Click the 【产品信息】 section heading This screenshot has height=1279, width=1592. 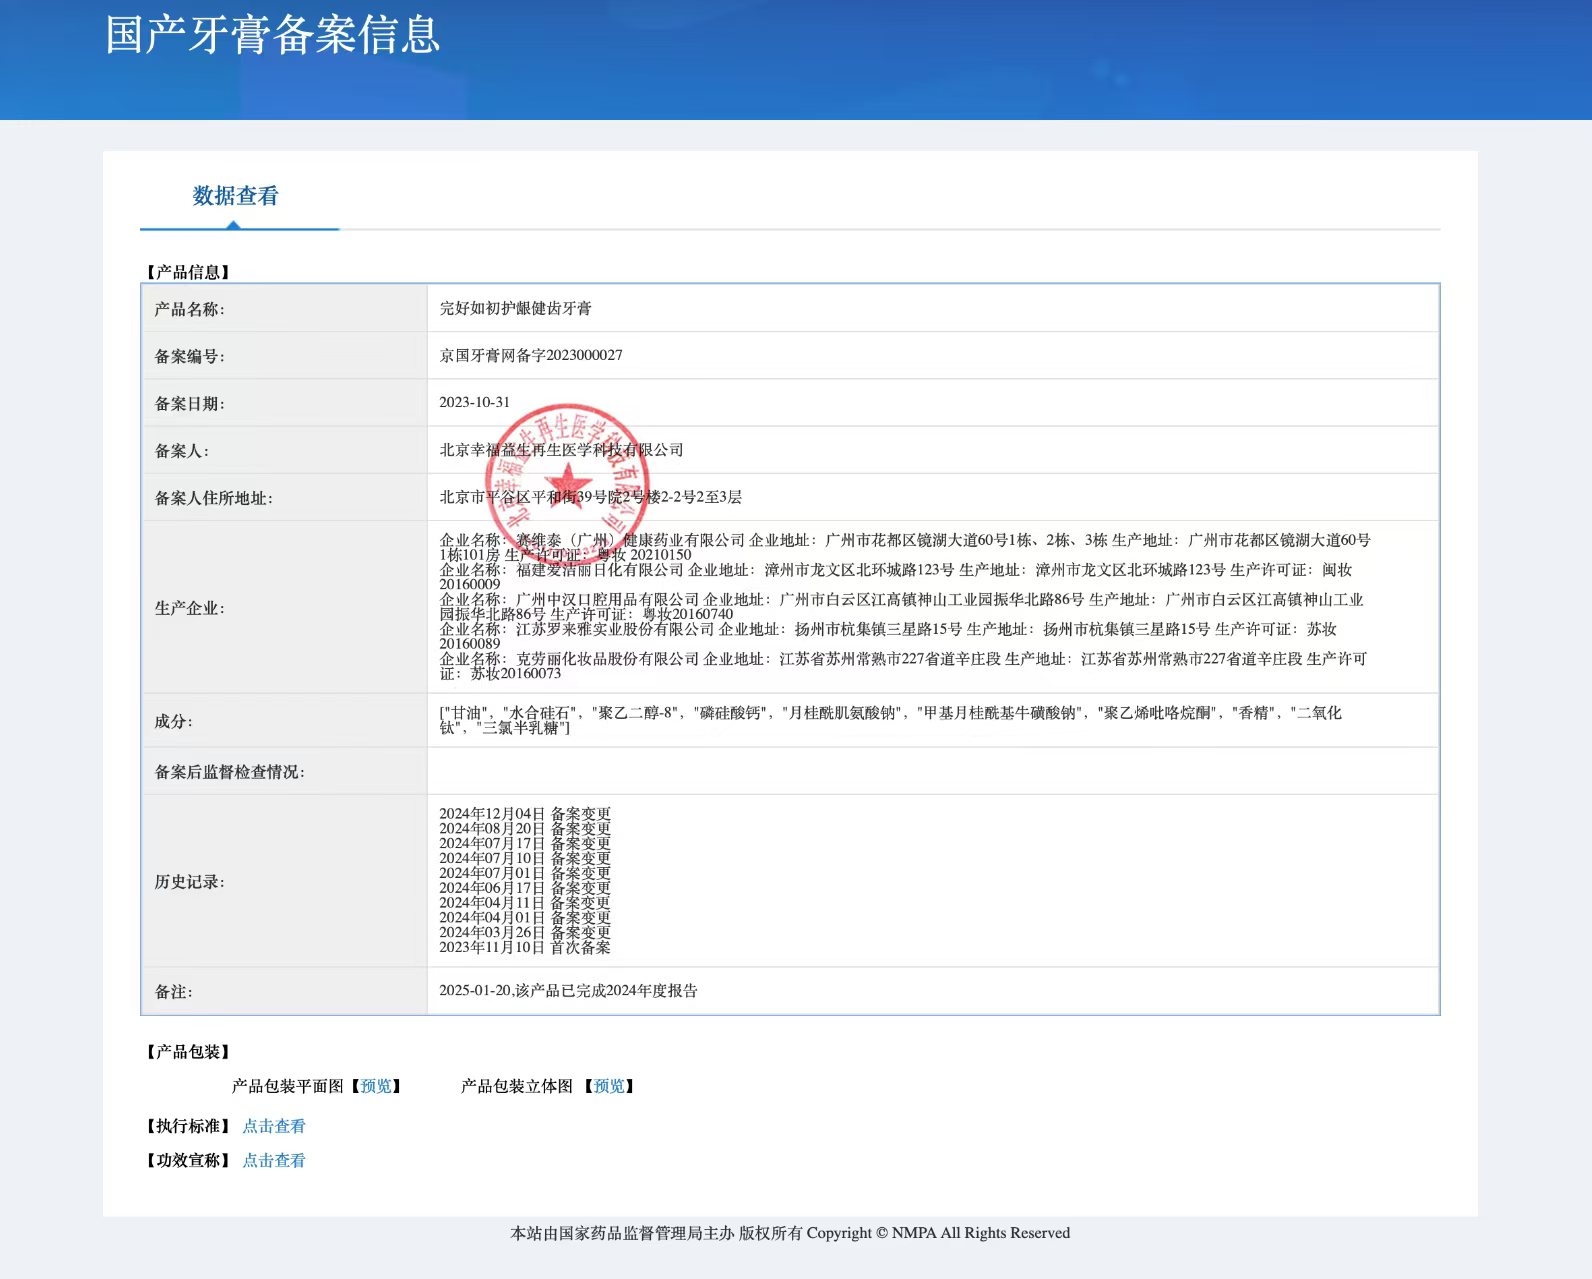pos(188,272)
